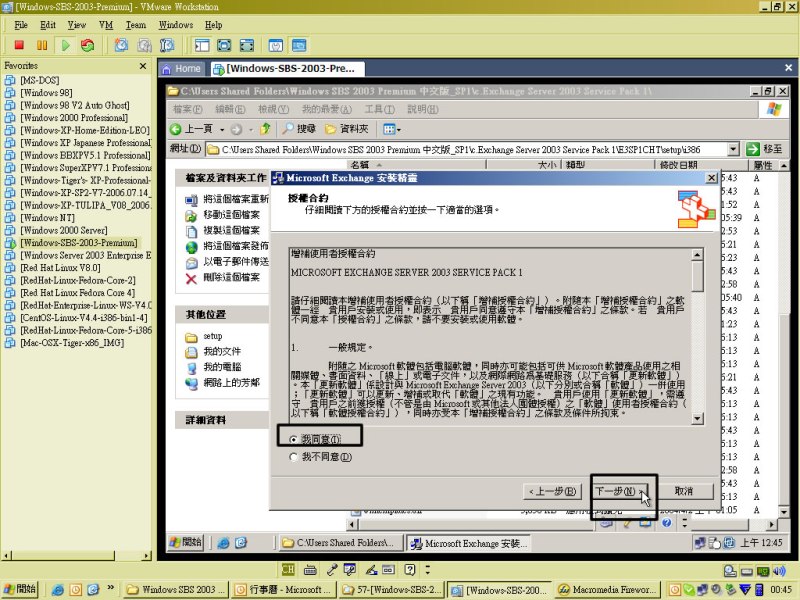Close the Favorites panel with its X
This screenshot has width=800, height=600.
143,66
